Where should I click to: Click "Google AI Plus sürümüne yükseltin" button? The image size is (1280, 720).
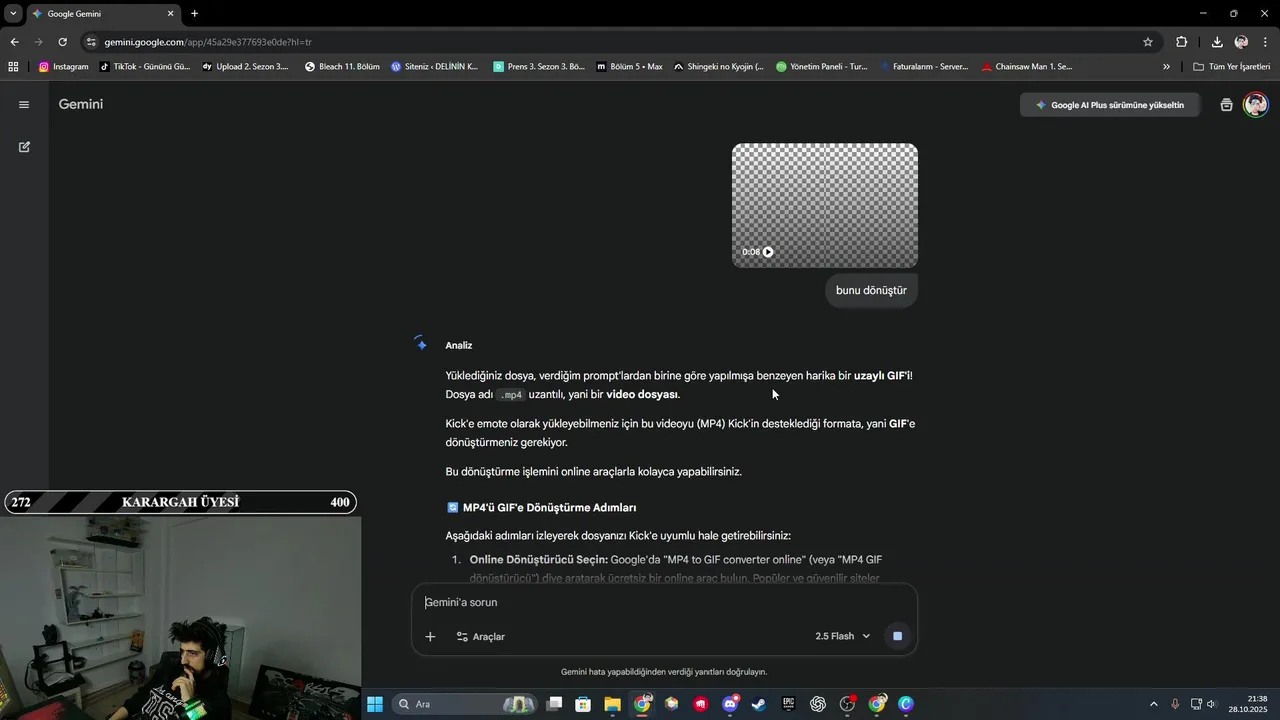click(x=1110, y=105)
